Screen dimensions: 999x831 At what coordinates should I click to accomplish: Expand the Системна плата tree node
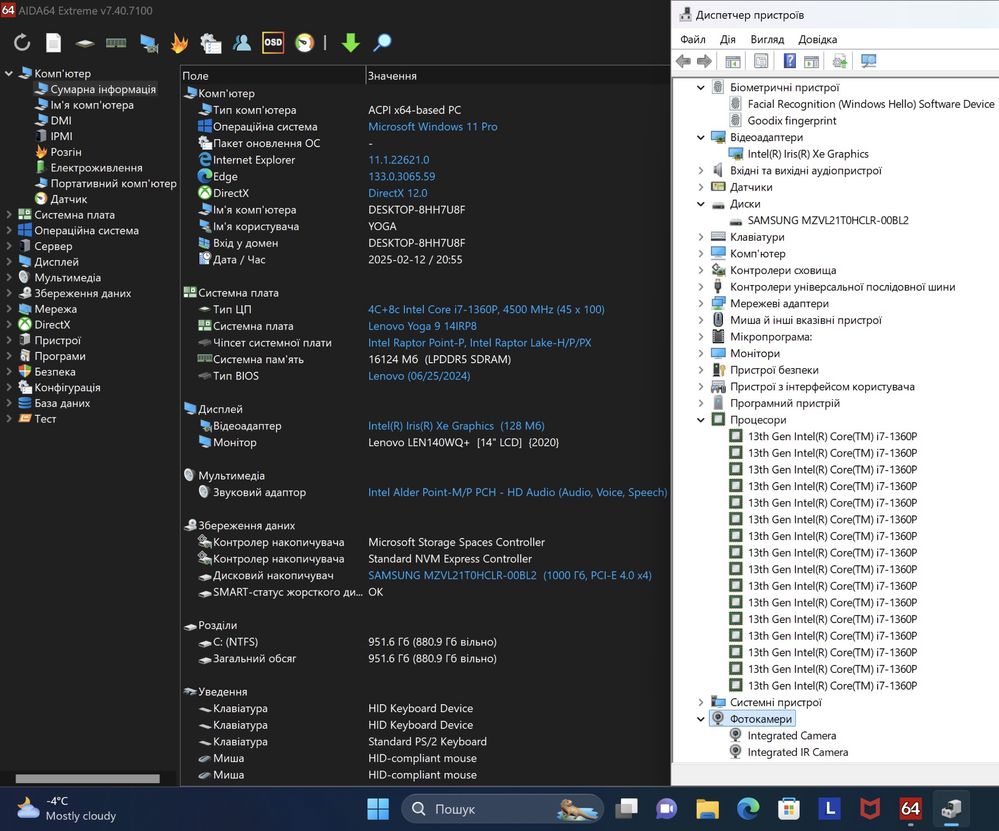(x=9, y=215)
